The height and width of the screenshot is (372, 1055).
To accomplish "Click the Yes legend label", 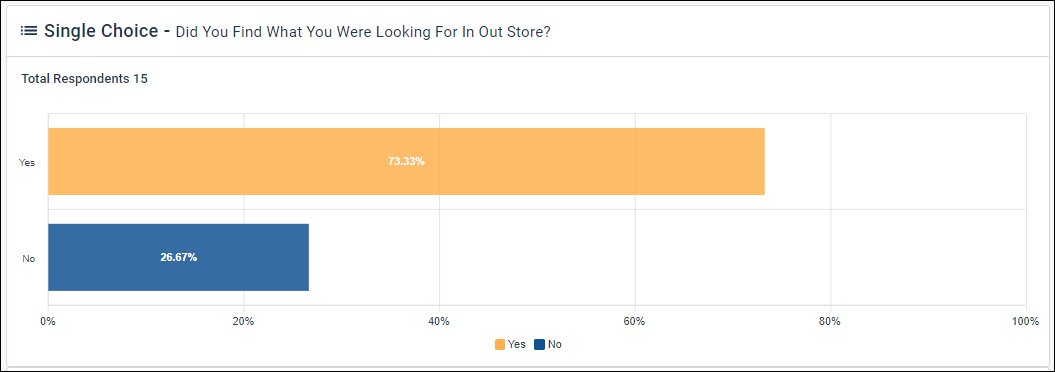I will (x=517, y=344).
